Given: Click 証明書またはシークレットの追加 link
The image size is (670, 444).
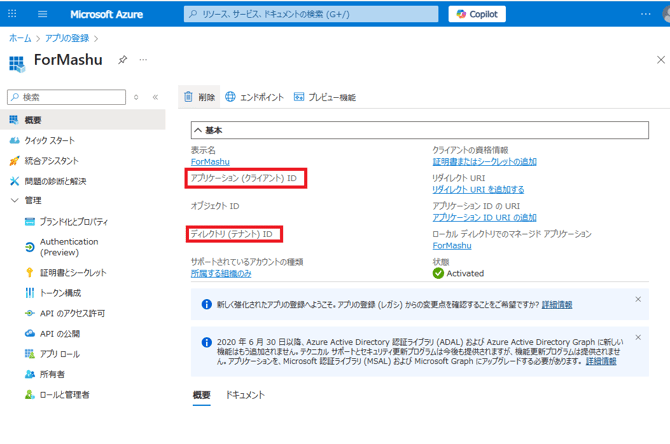Looking at the screenshot, I should click(x=484, y=161).
